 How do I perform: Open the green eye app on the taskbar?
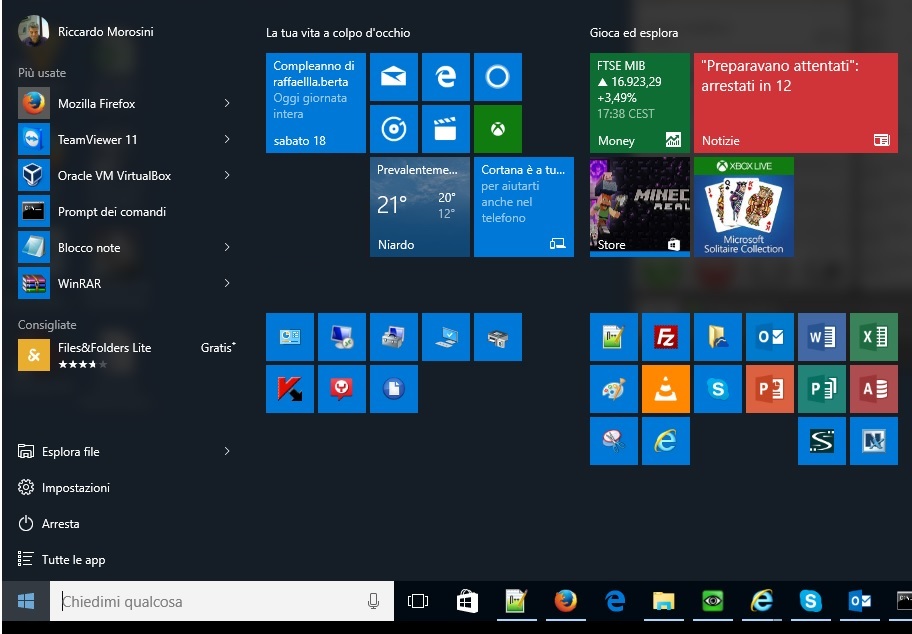pos(712,601)
